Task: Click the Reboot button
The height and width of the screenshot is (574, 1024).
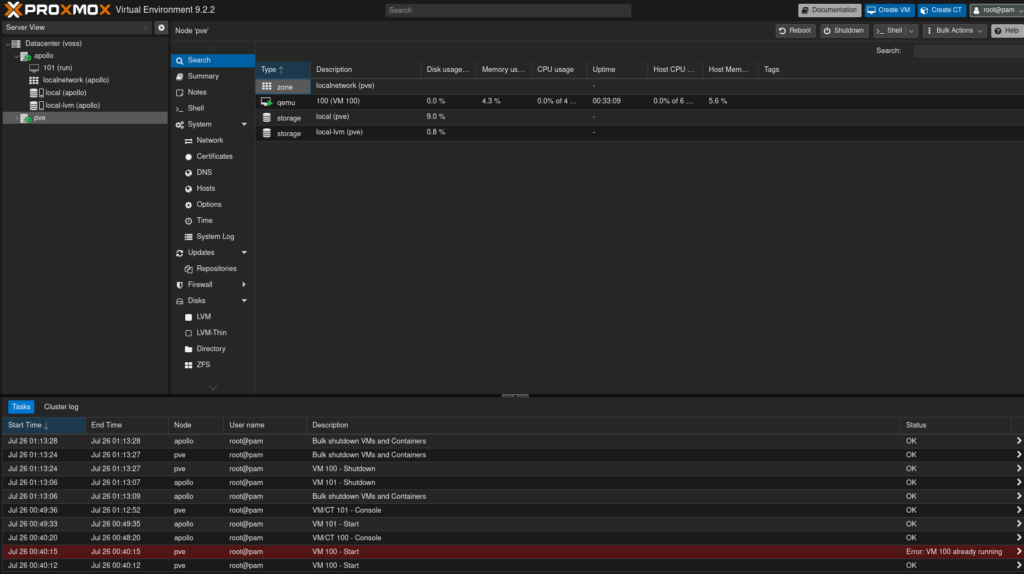Action: [795, 31]
